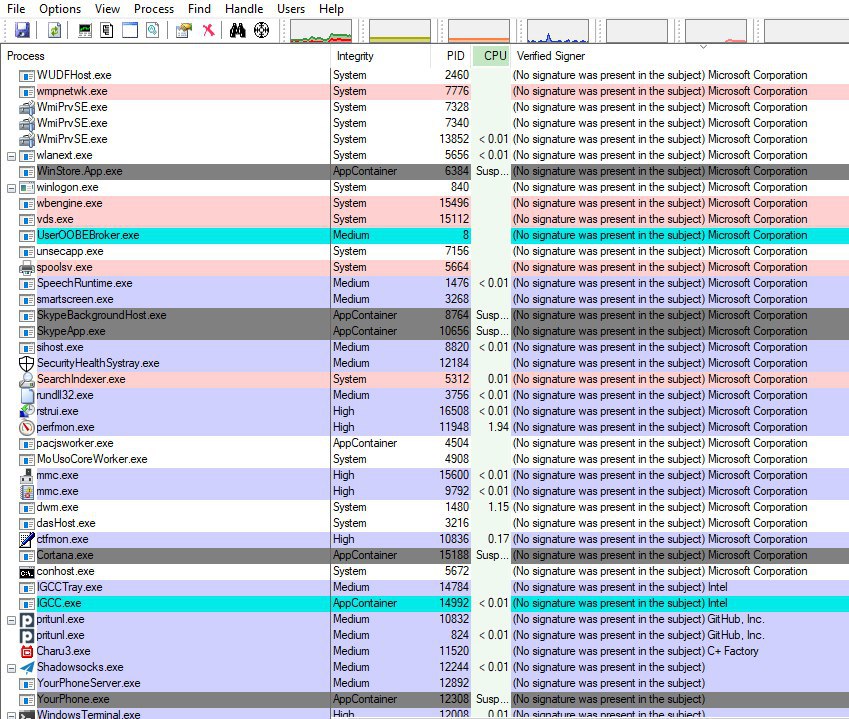Open the Handle menu
This screenshot has width=849, height=719.
(x=244, y=9)
